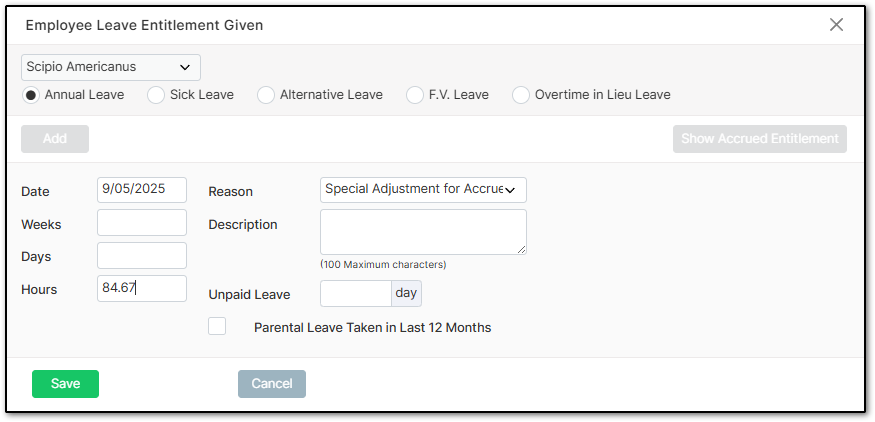The height and width of the screenshot is (422, 875).
Task: Expand the Reason dropdown list
Action: pos(423,190)
